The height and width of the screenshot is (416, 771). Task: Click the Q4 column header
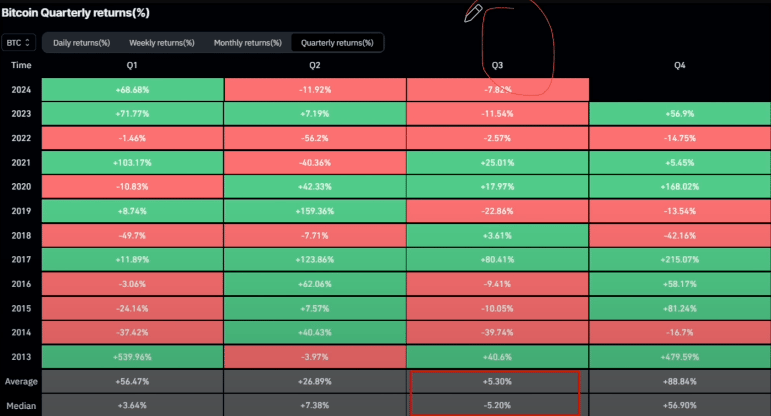[680, 65]
